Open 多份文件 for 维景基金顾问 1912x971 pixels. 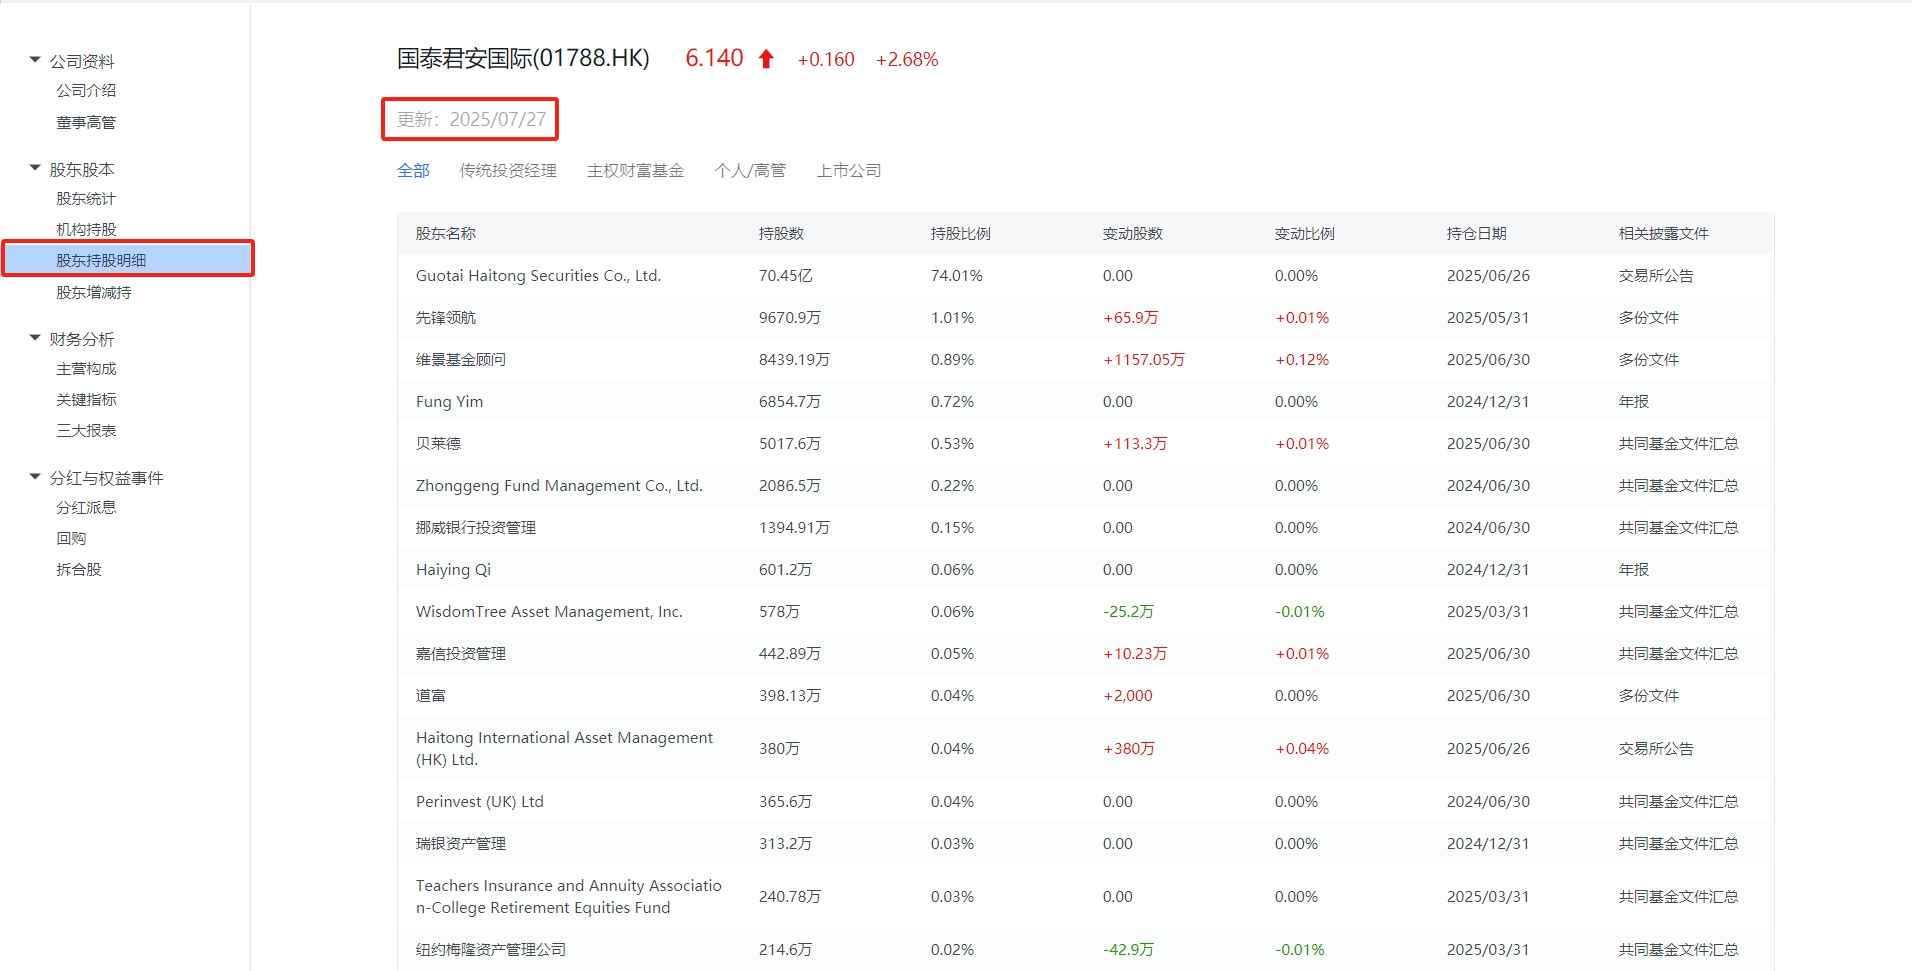[x=1649, y=359]
